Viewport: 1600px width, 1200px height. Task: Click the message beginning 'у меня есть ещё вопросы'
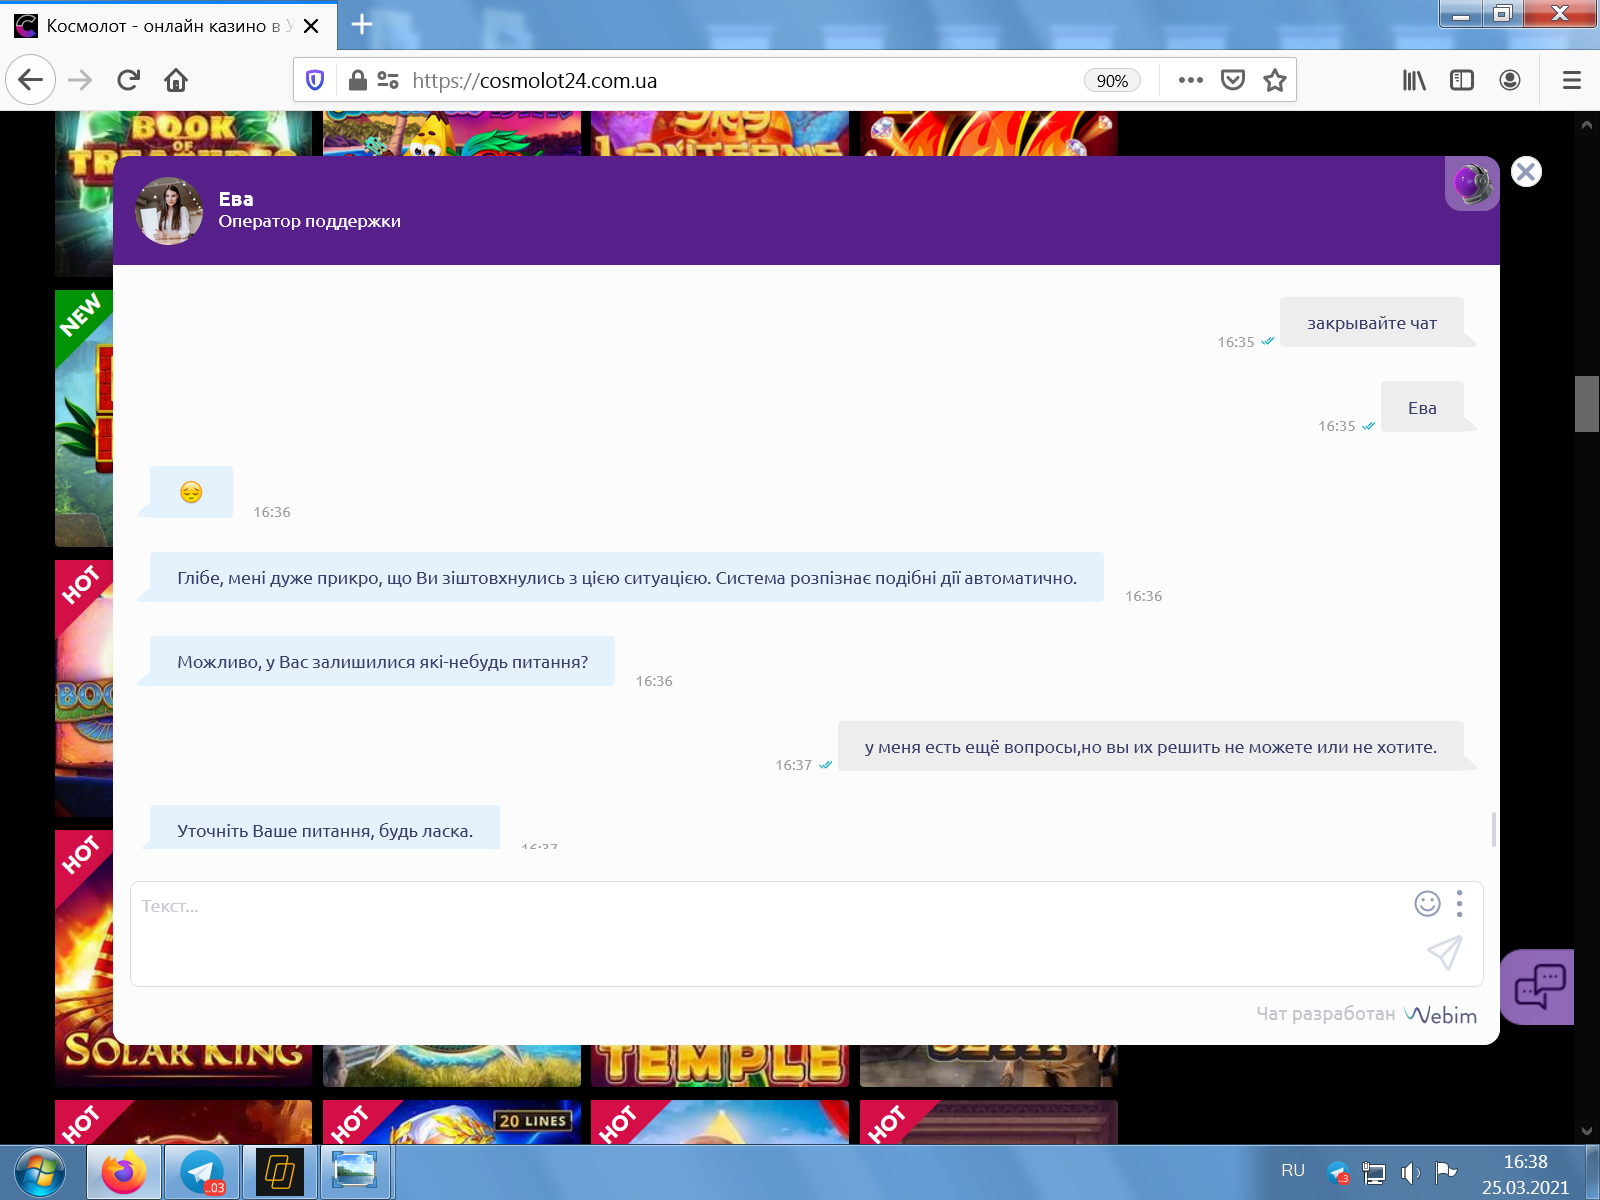point(1151,747)
